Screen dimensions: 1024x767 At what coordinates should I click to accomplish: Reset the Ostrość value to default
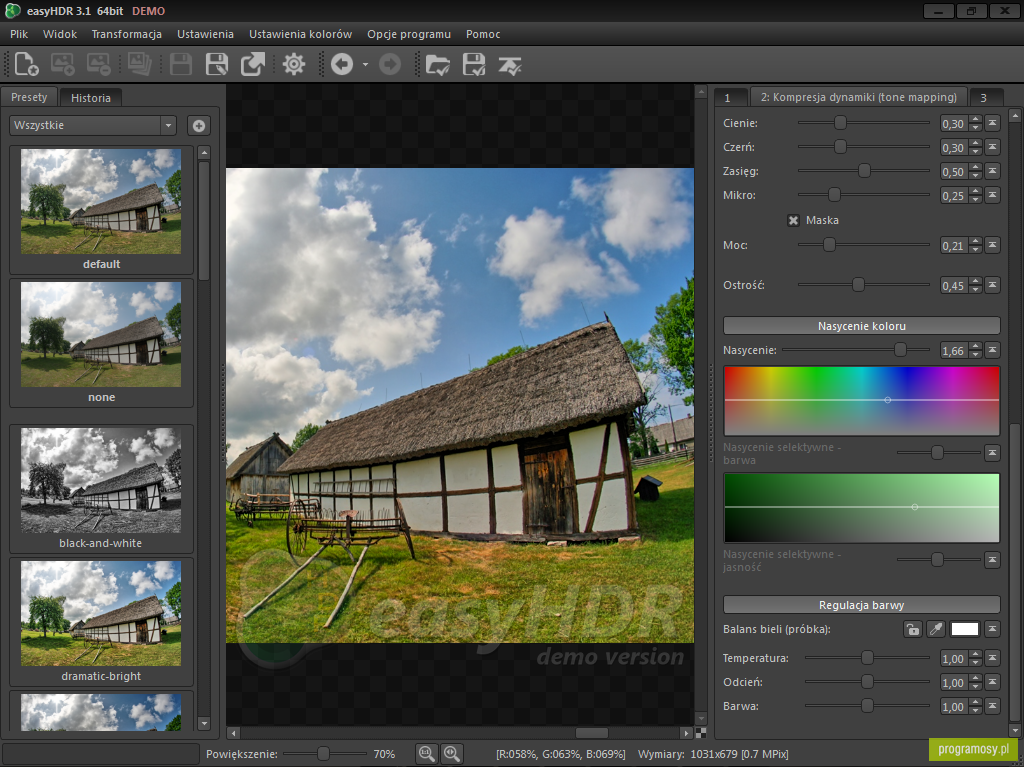coord(992,285)
